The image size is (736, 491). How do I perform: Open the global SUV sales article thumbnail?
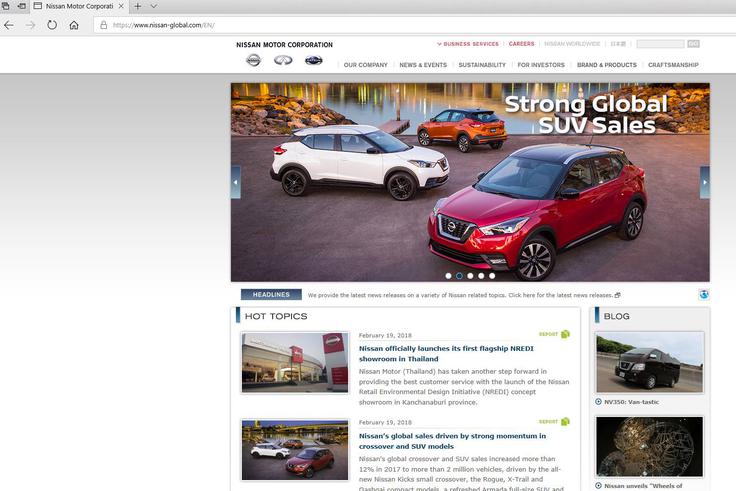point(295,450)
